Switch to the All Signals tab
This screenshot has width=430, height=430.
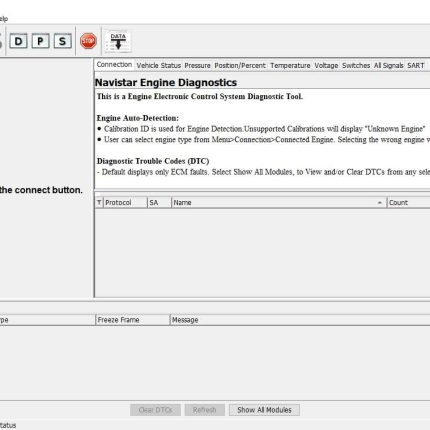[x=388, y=65]
